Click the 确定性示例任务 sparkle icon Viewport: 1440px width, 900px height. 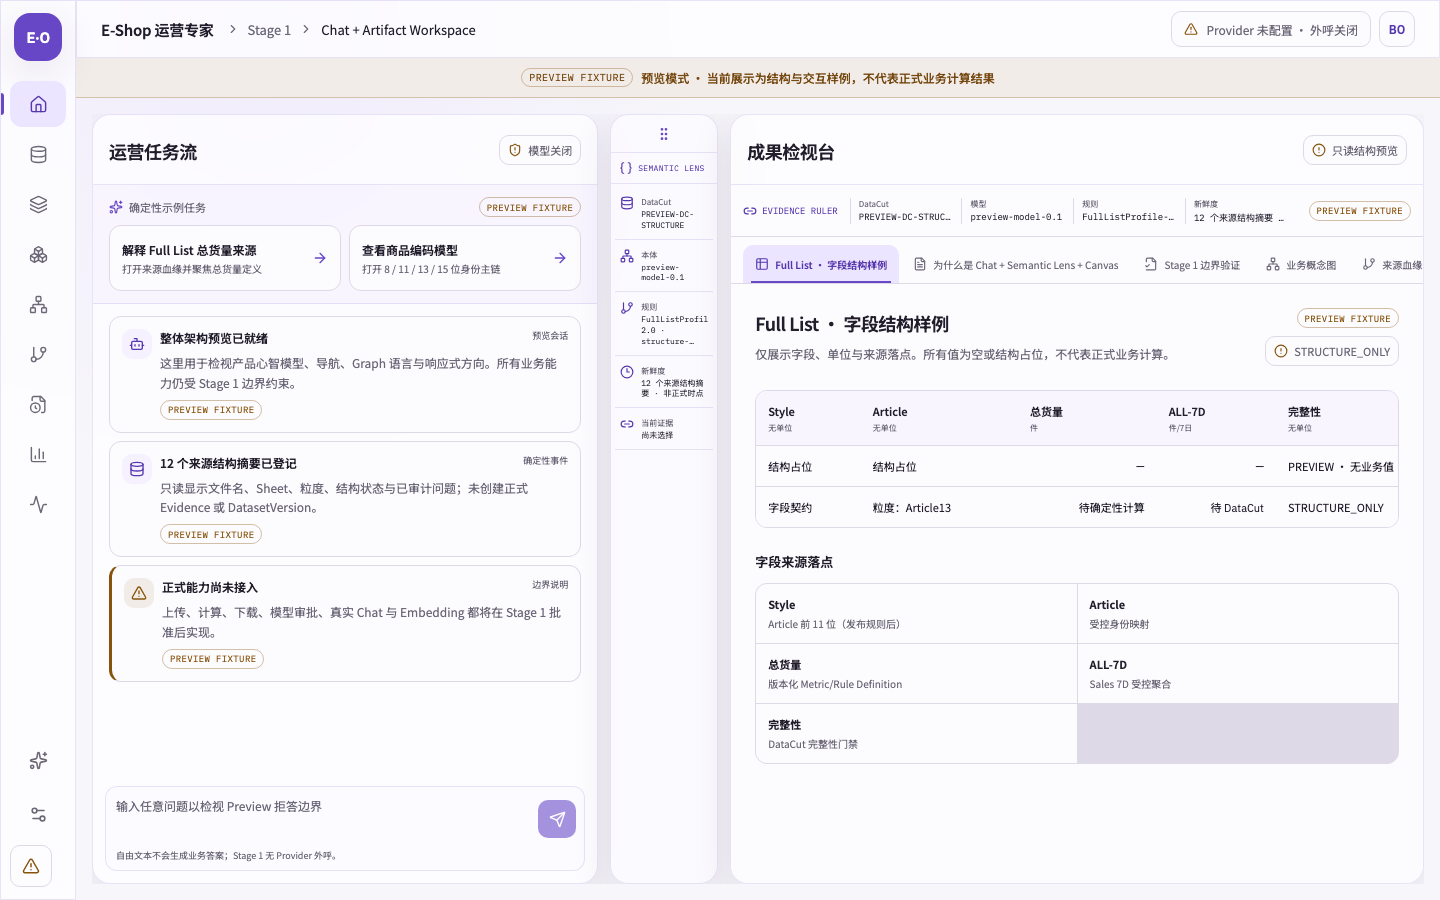(116, 207)
